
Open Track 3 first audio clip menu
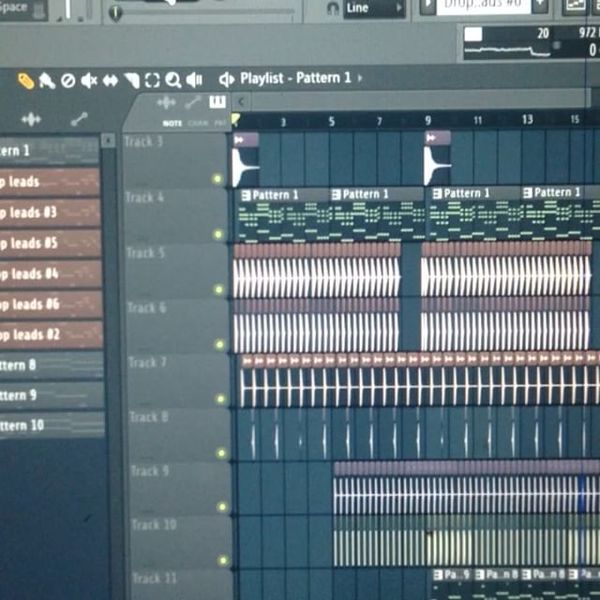pyautogui.click(x=239, y=140)
